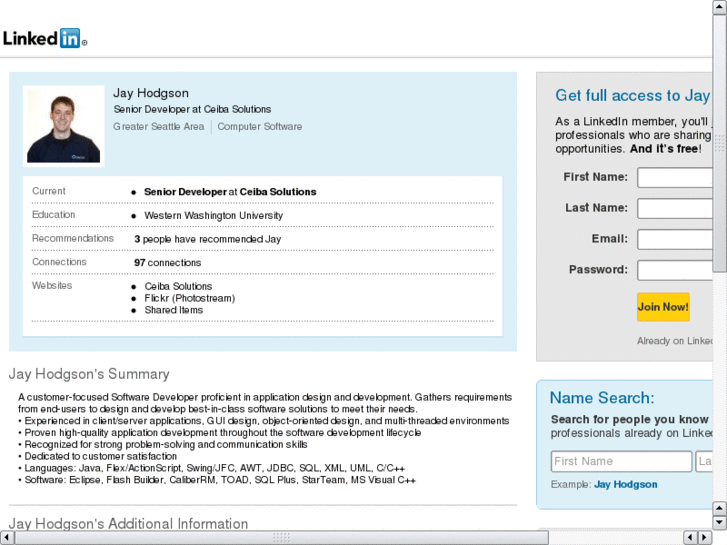
Task: Click the horizontal scrollbar right arrow
Action: tap(705, 538)
